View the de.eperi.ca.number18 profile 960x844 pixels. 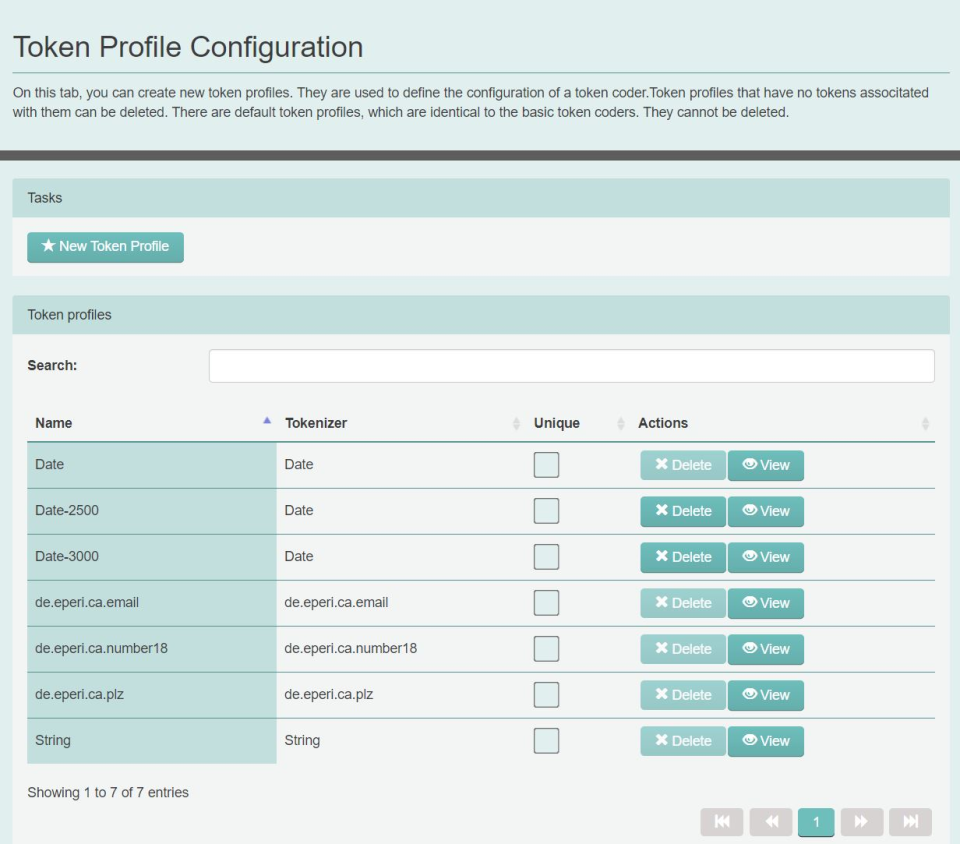click(x=765, y=649)
